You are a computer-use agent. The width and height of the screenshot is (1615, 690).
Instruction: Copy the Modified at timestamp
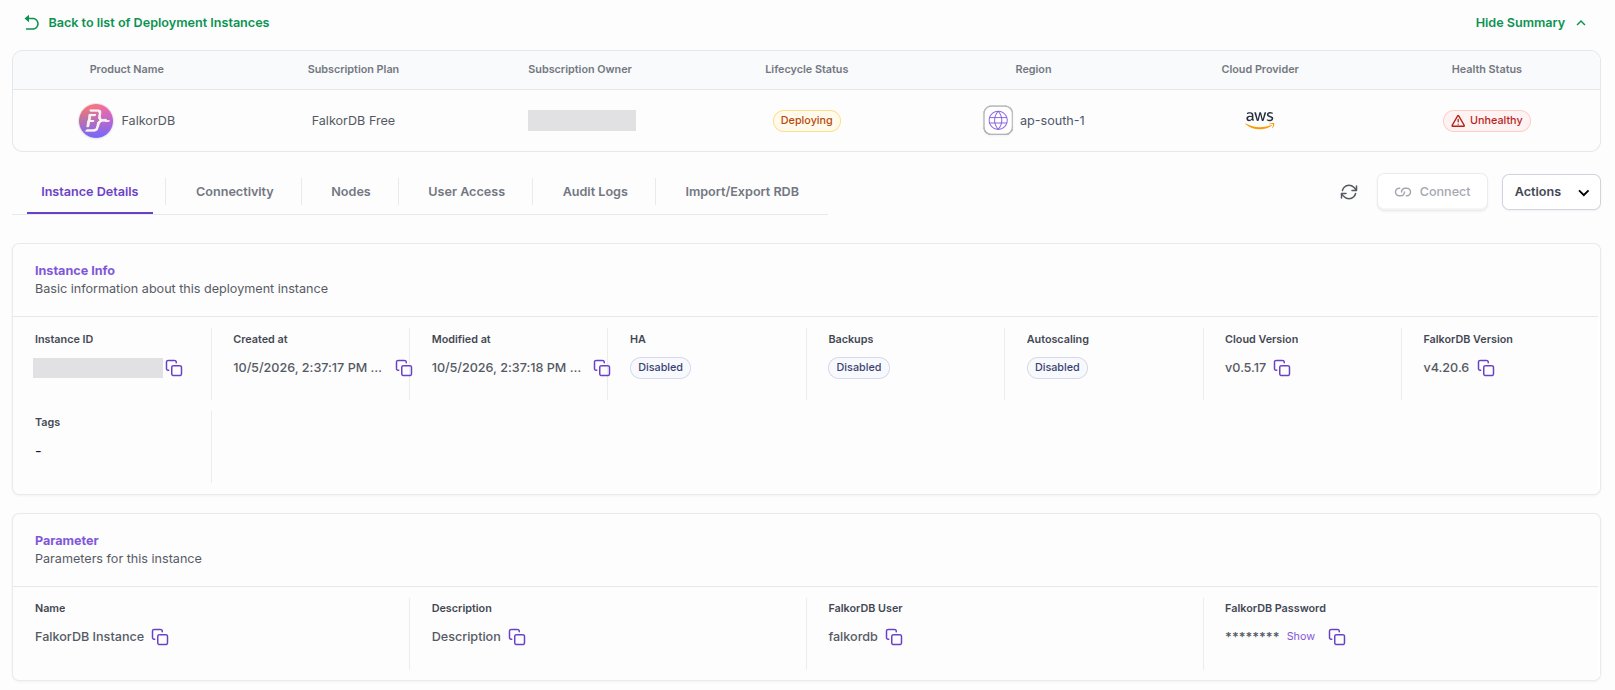[x=602, y=368]
